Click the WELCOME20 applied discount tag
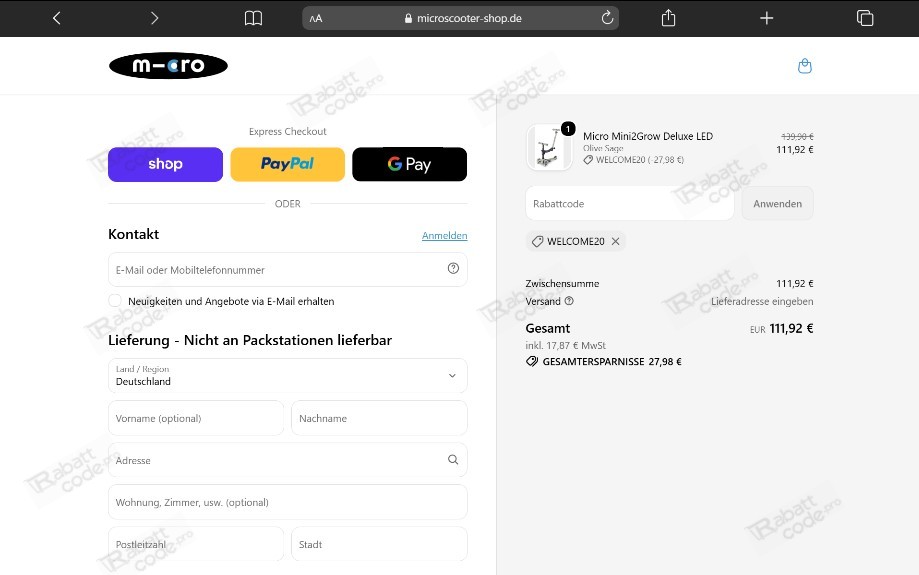Image resolution: width=919 pixels, height=575 pixels. [576, 241]
